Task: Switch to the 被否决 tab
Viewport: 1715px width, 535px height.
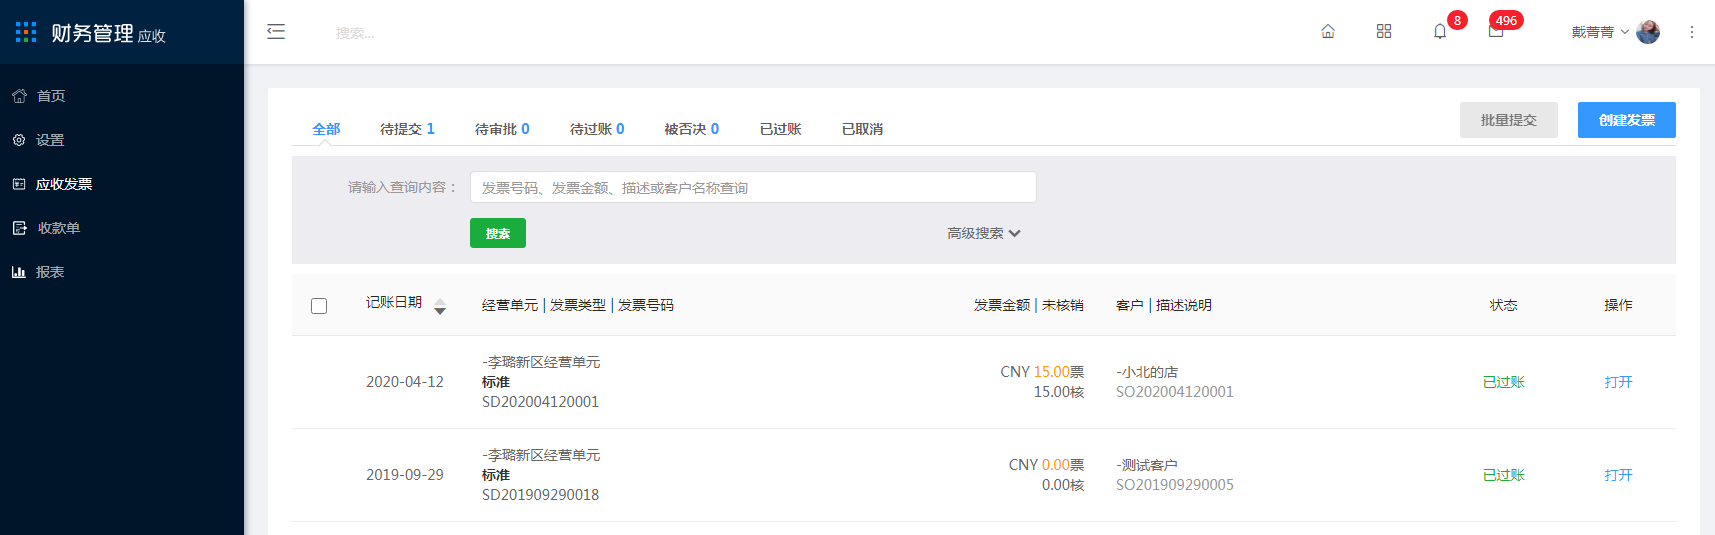Action: click(692, 129)
